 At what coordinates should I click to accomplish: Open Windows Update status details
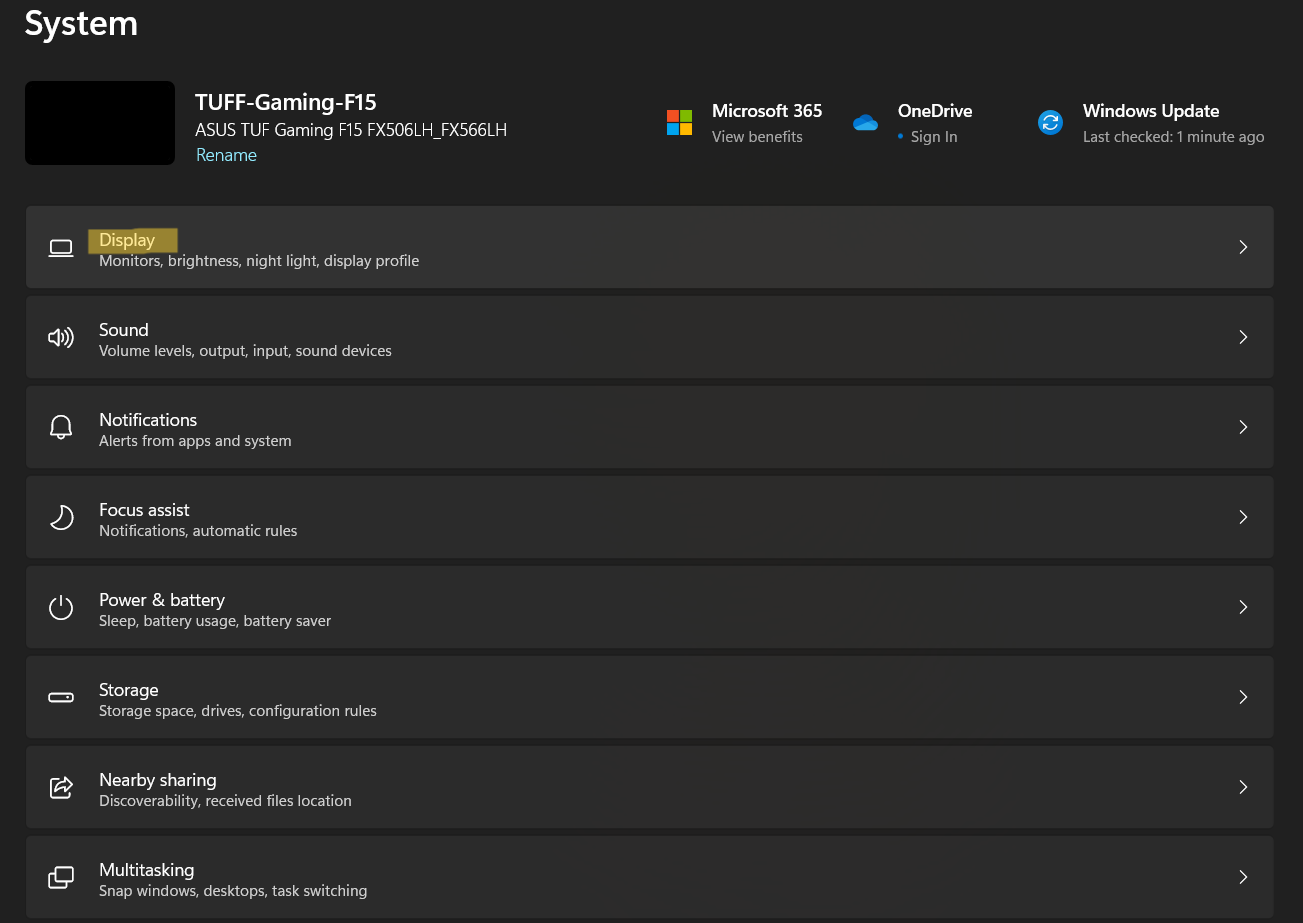pos(1173,136)
